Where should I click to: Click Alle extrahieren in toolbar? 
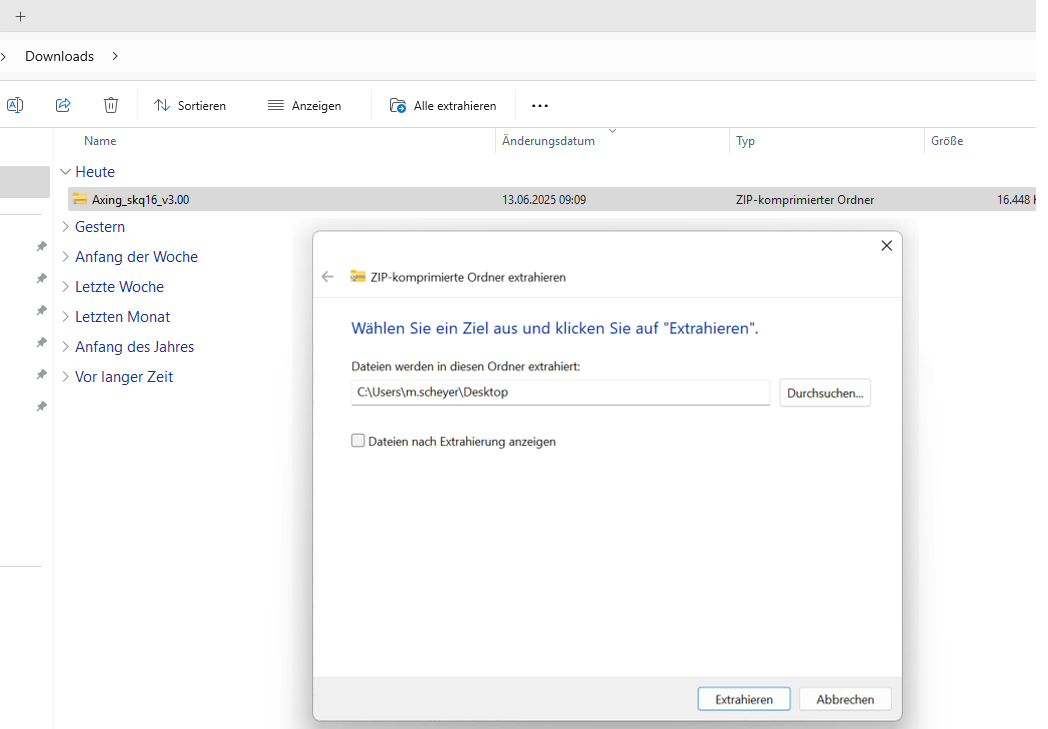tap(443, 106)
